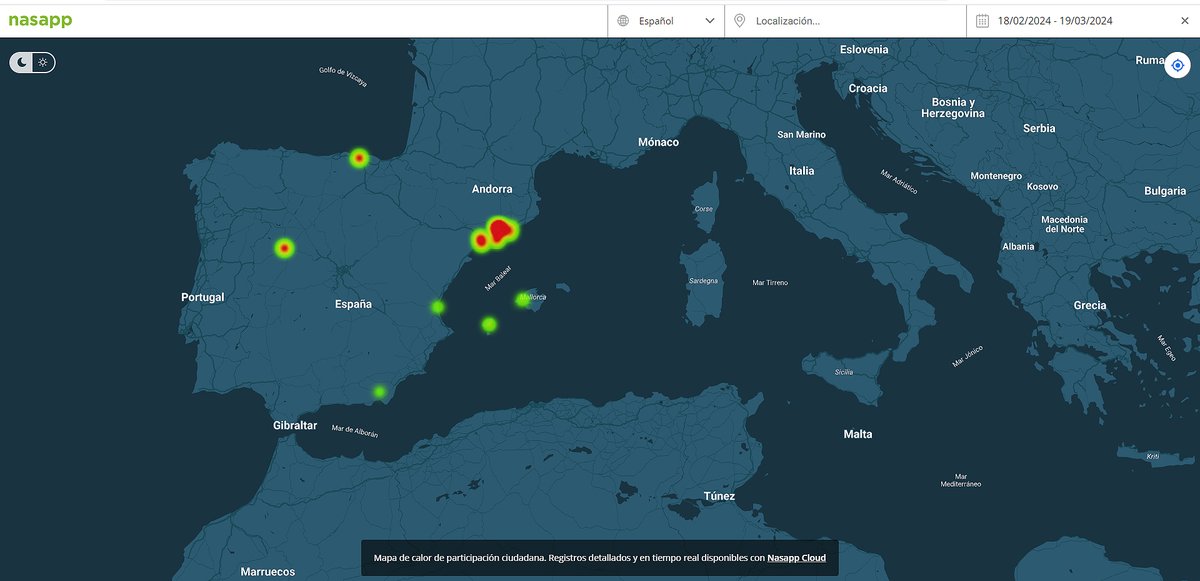
Task: Click the large red heat cluster below Andorra
Action: pos(500,231)
